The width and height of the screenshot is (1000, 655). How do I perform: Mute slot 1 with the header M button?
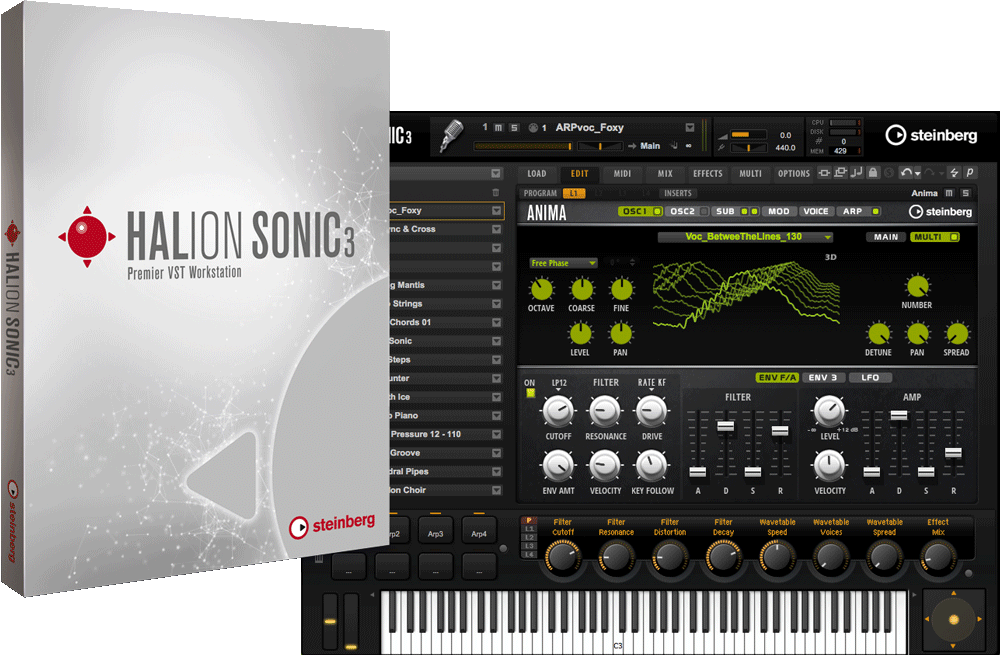tap(499, 128)
